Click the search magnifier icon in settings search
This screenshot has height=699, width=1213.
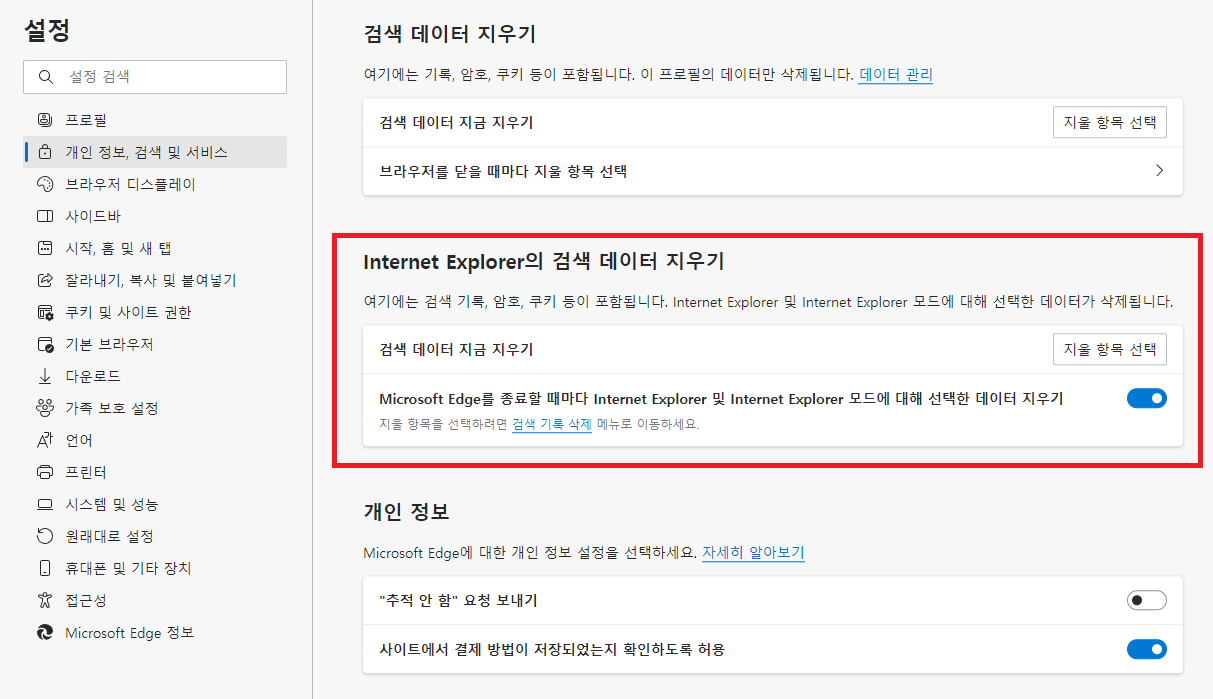click(x=45, y=76)
